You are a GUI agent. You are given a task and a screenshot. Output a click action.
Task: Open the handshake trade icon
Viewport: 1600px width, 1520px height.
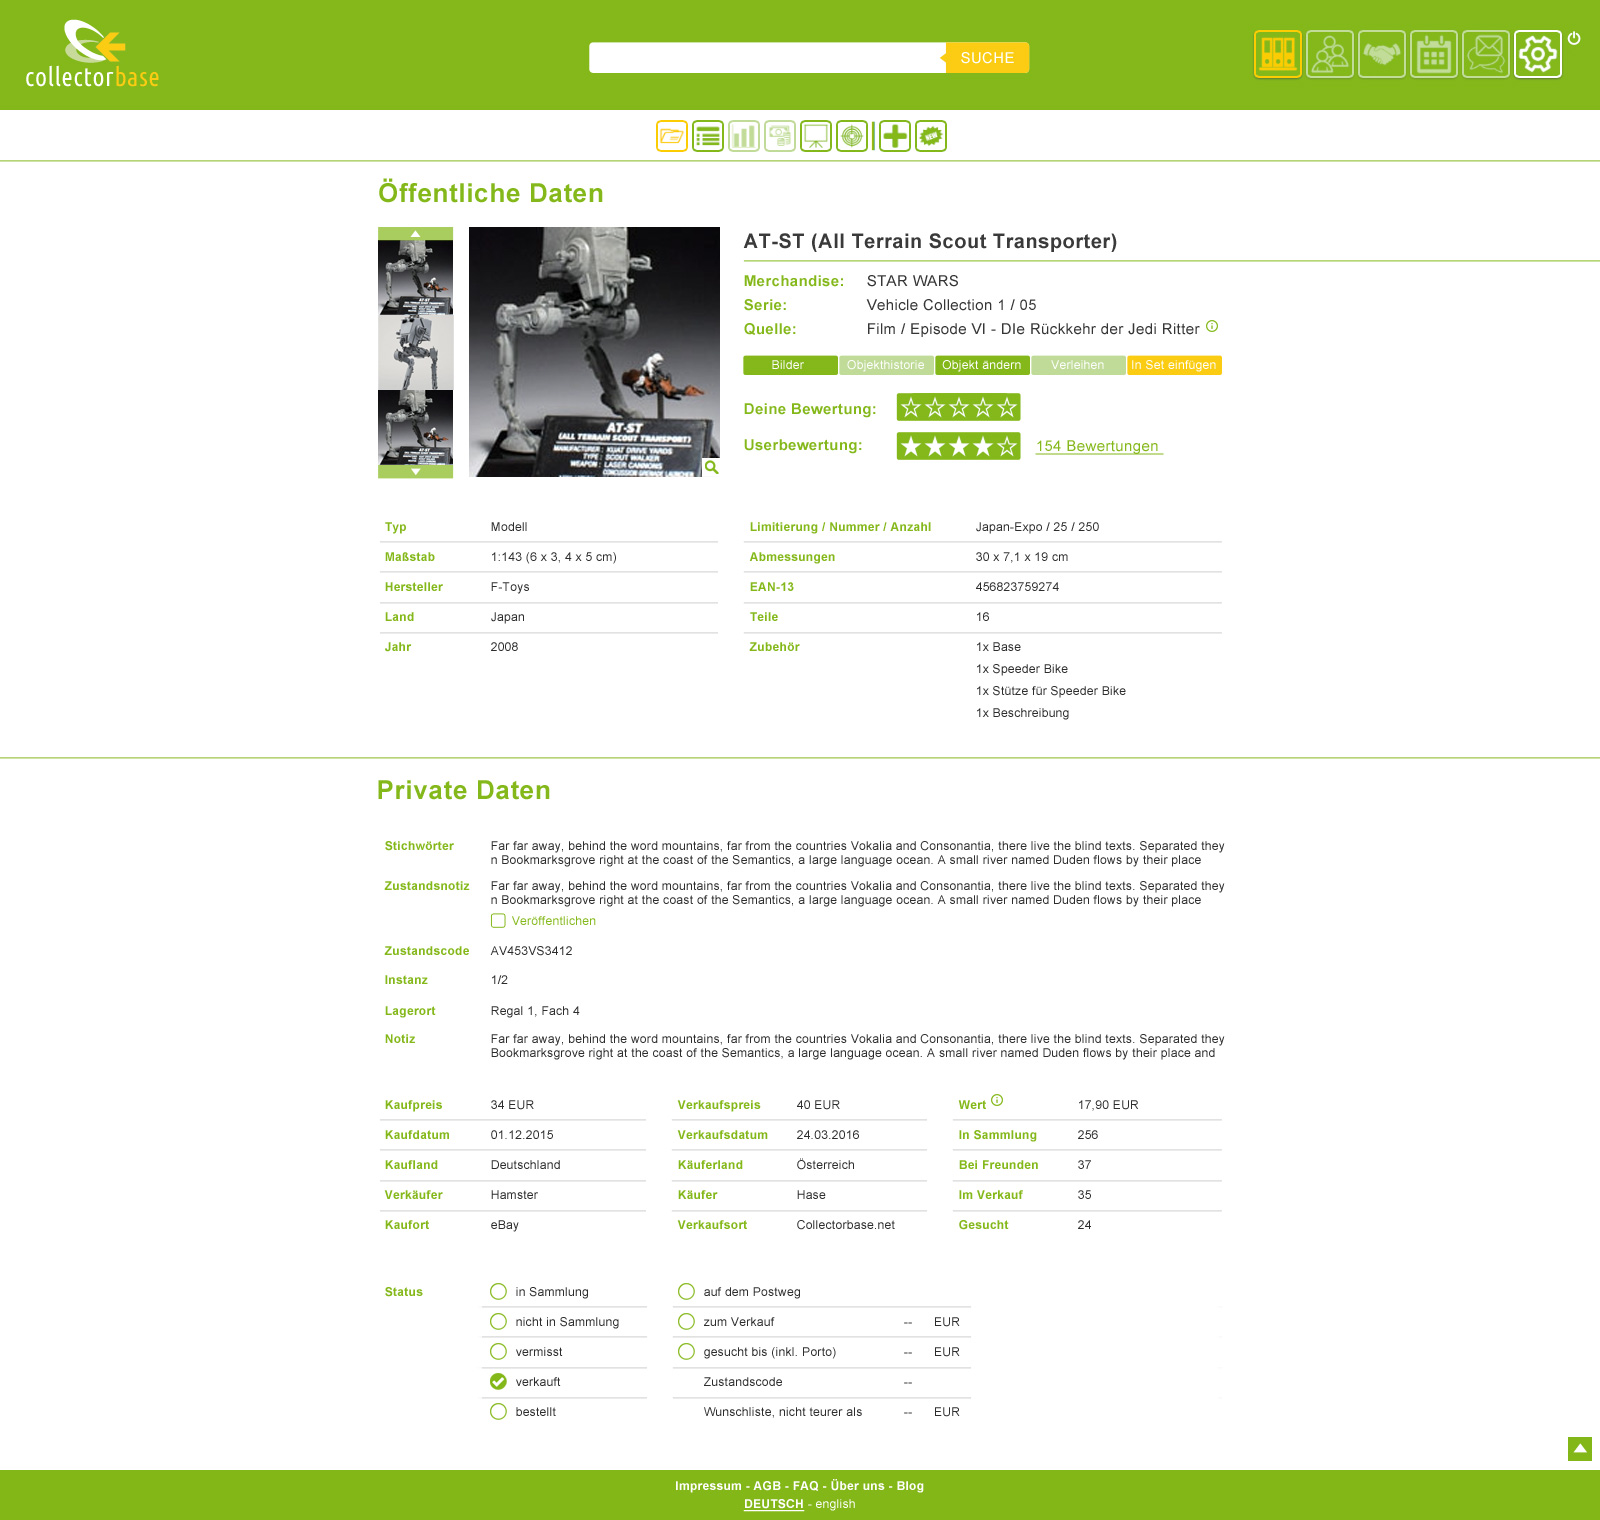coord(1382,54)
